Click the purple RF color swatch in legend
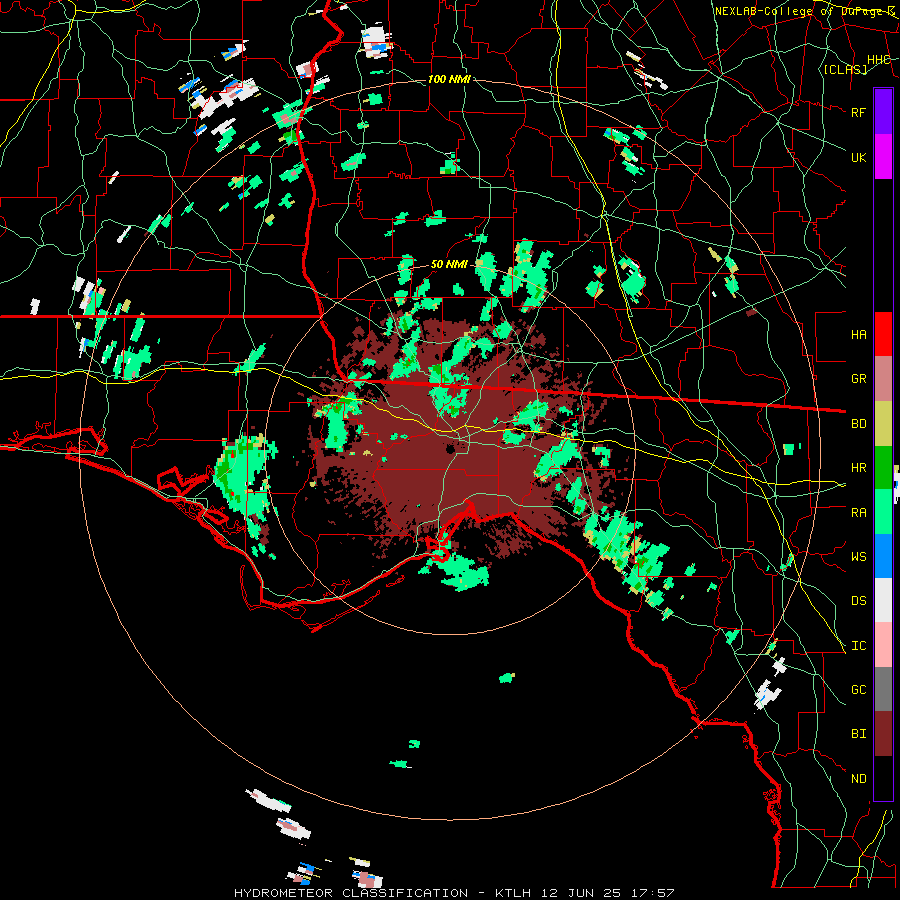900x900 pixels. [883, 112]
